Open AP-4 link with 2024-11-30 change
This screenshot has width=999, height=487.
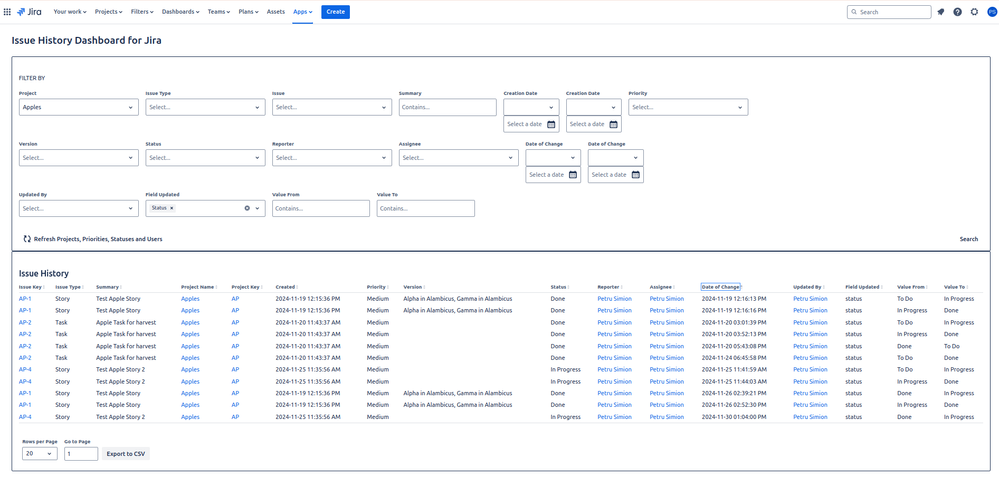[x=25, y=417]
